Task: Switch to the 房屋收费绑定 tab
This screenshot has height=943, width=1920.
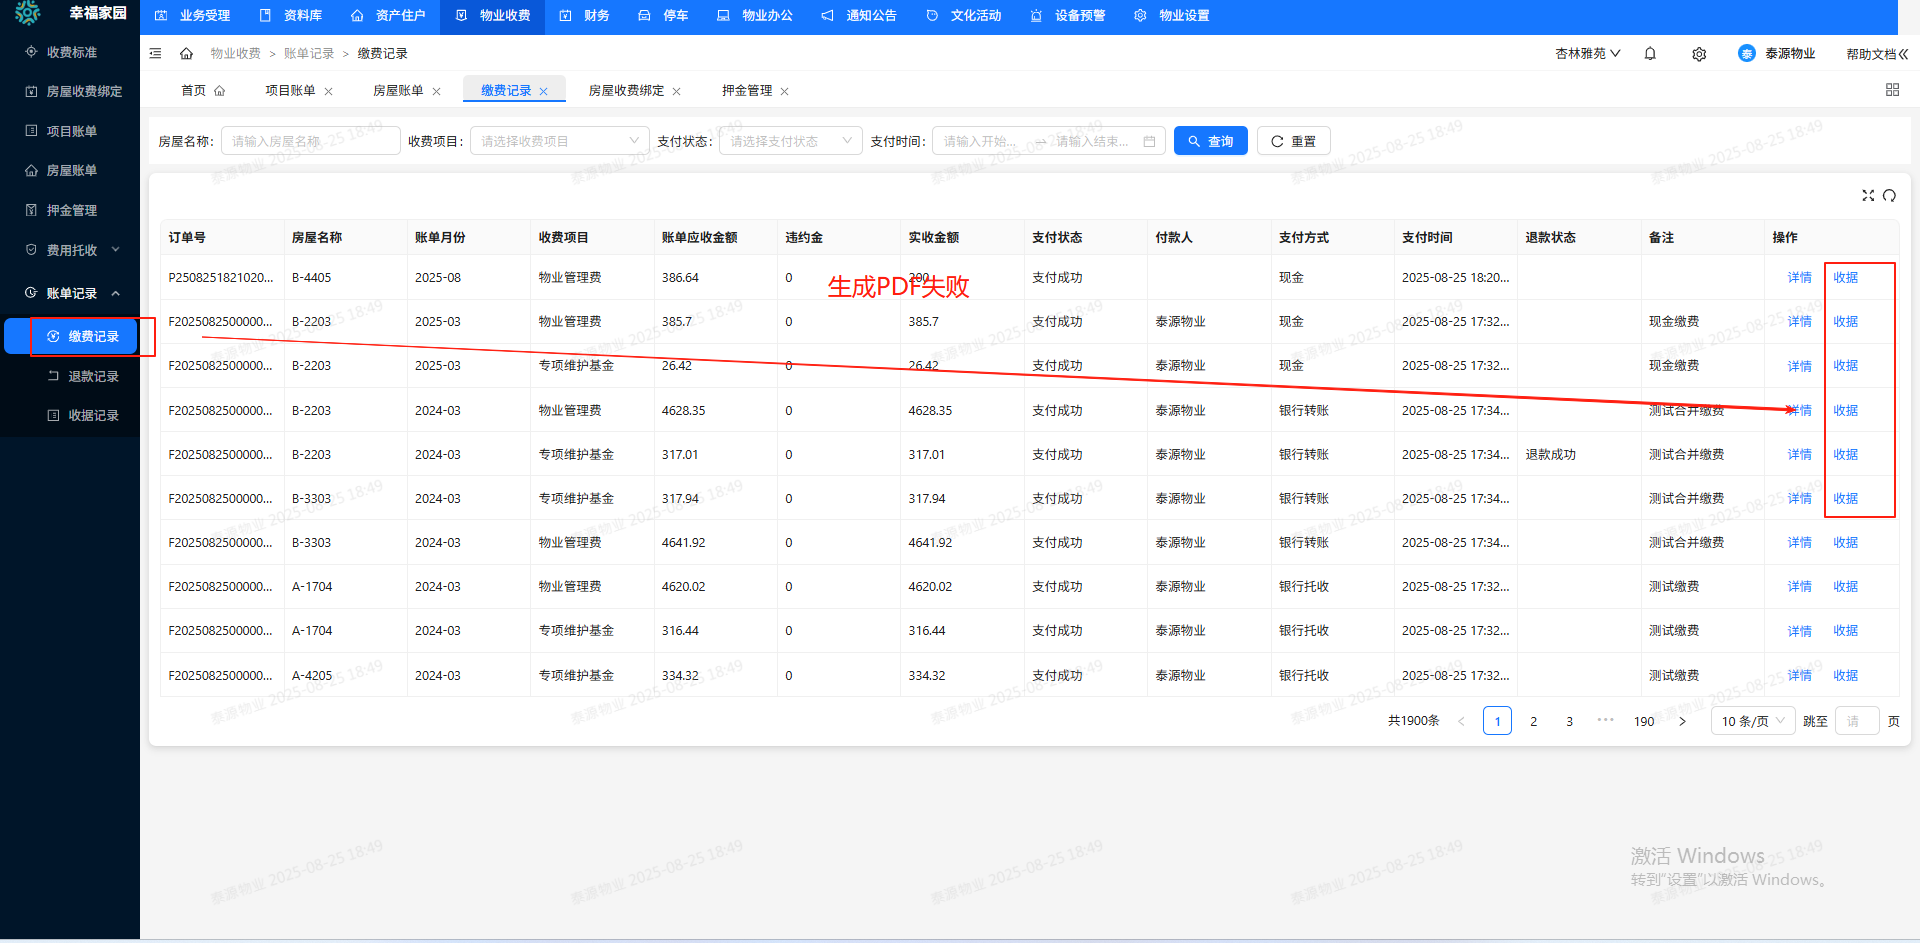Action: tap(626, 91)
